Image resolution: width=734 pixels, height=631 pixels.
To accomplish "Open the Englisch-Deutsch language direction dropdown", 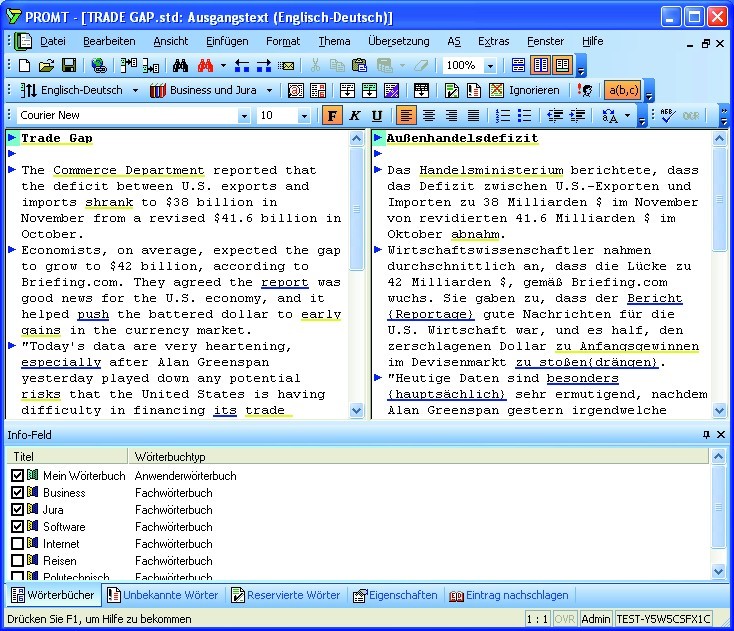I will (135, 90).
